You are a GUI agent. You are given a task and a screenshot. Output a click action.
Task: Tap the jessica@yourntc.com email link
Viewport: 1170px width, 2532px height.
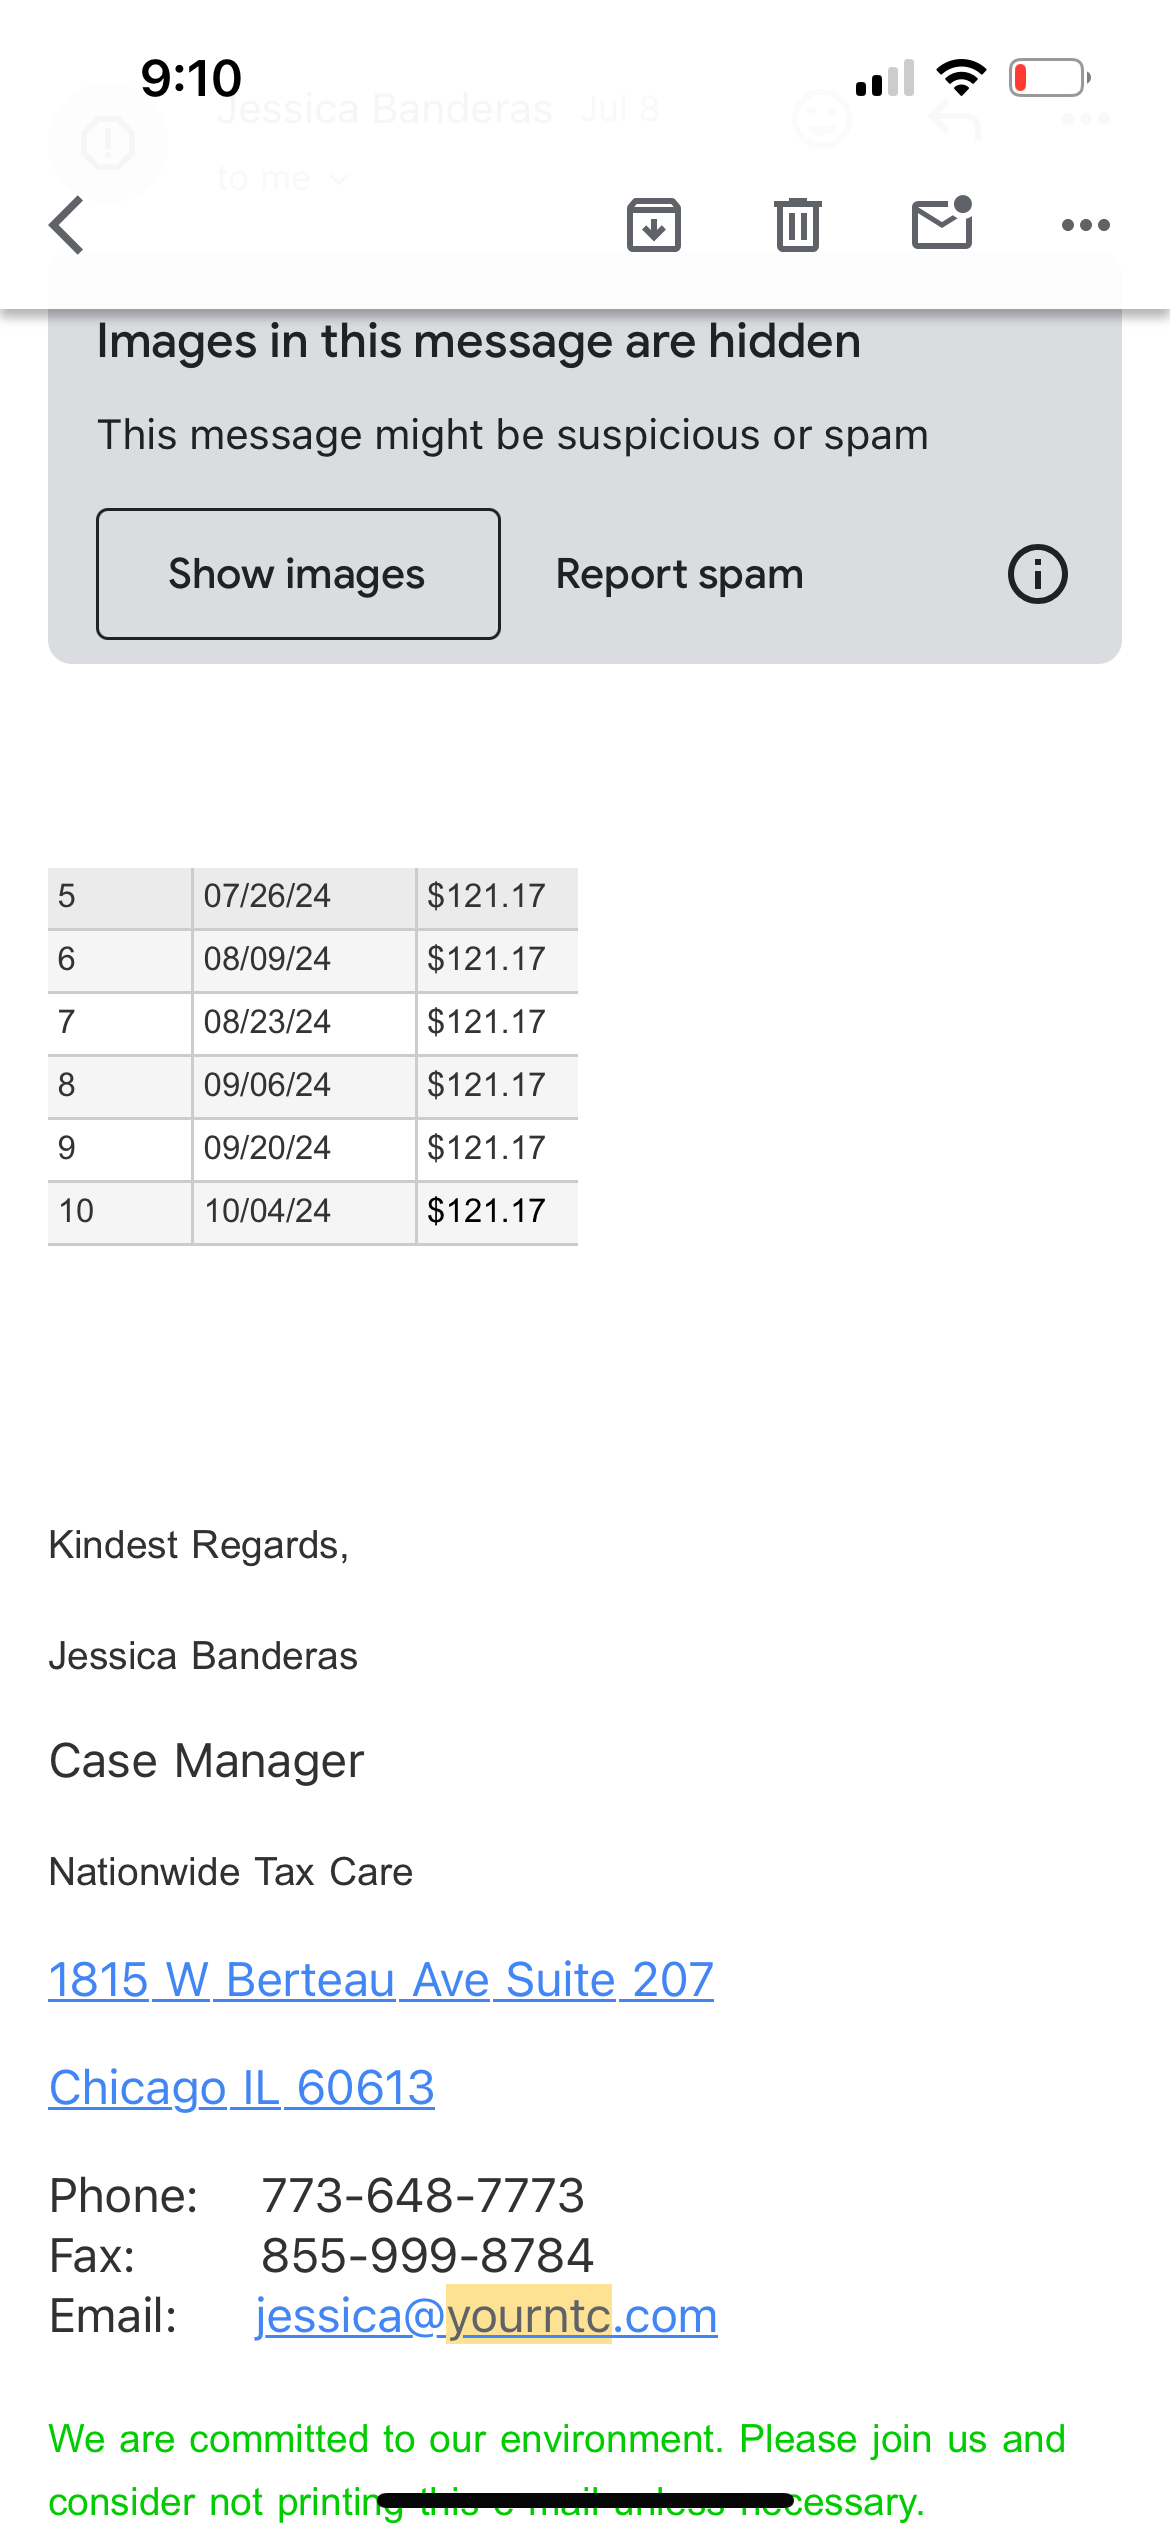point(486,2316)
